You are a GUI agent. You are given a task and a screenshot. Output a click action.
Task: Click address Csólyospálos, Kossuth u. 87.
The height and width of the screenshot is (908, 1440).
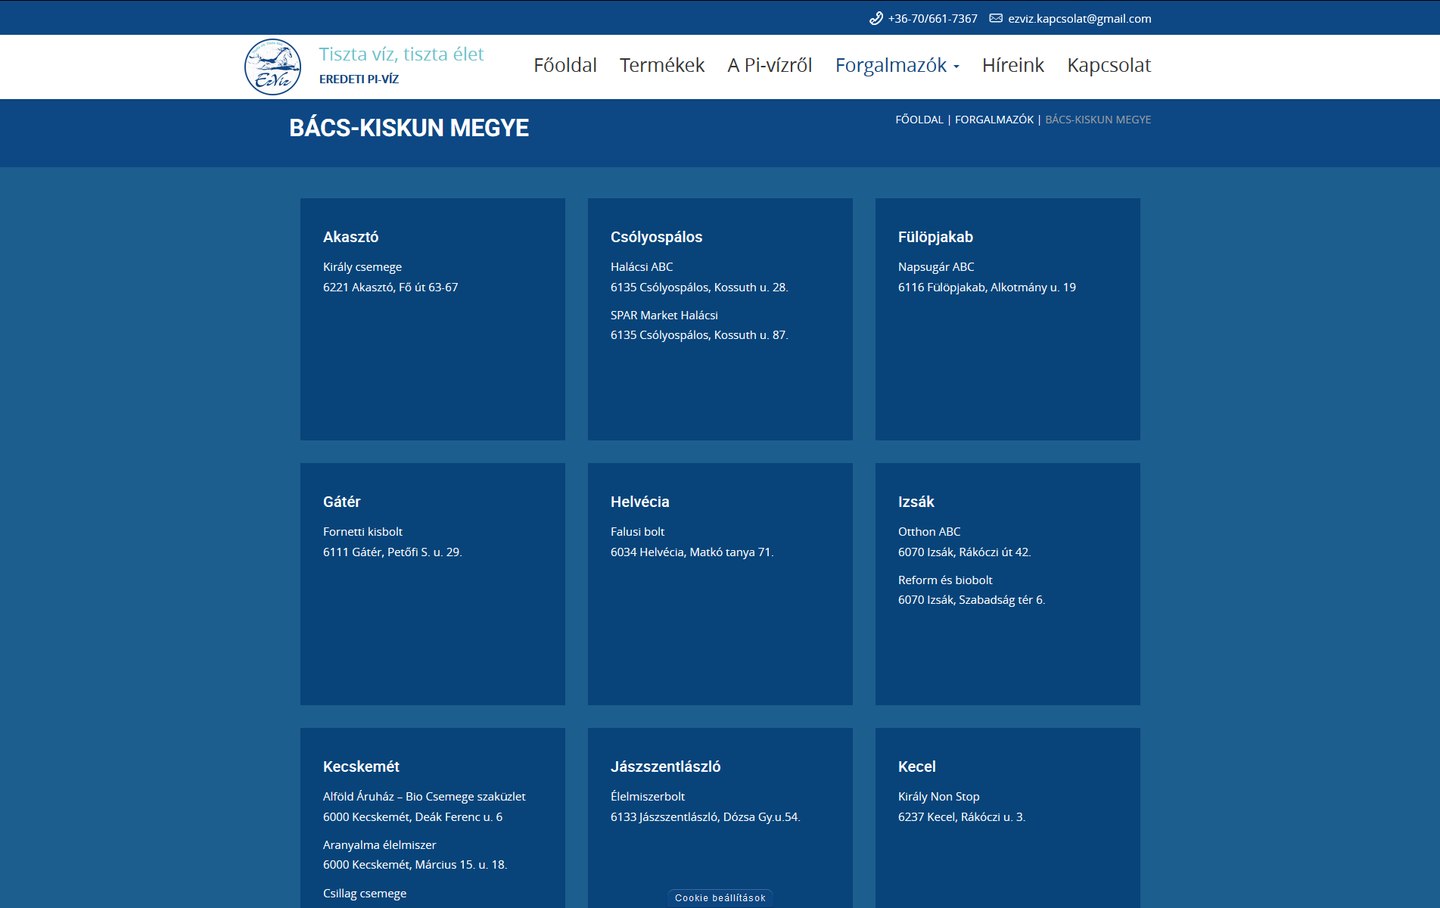coord(699,335)
